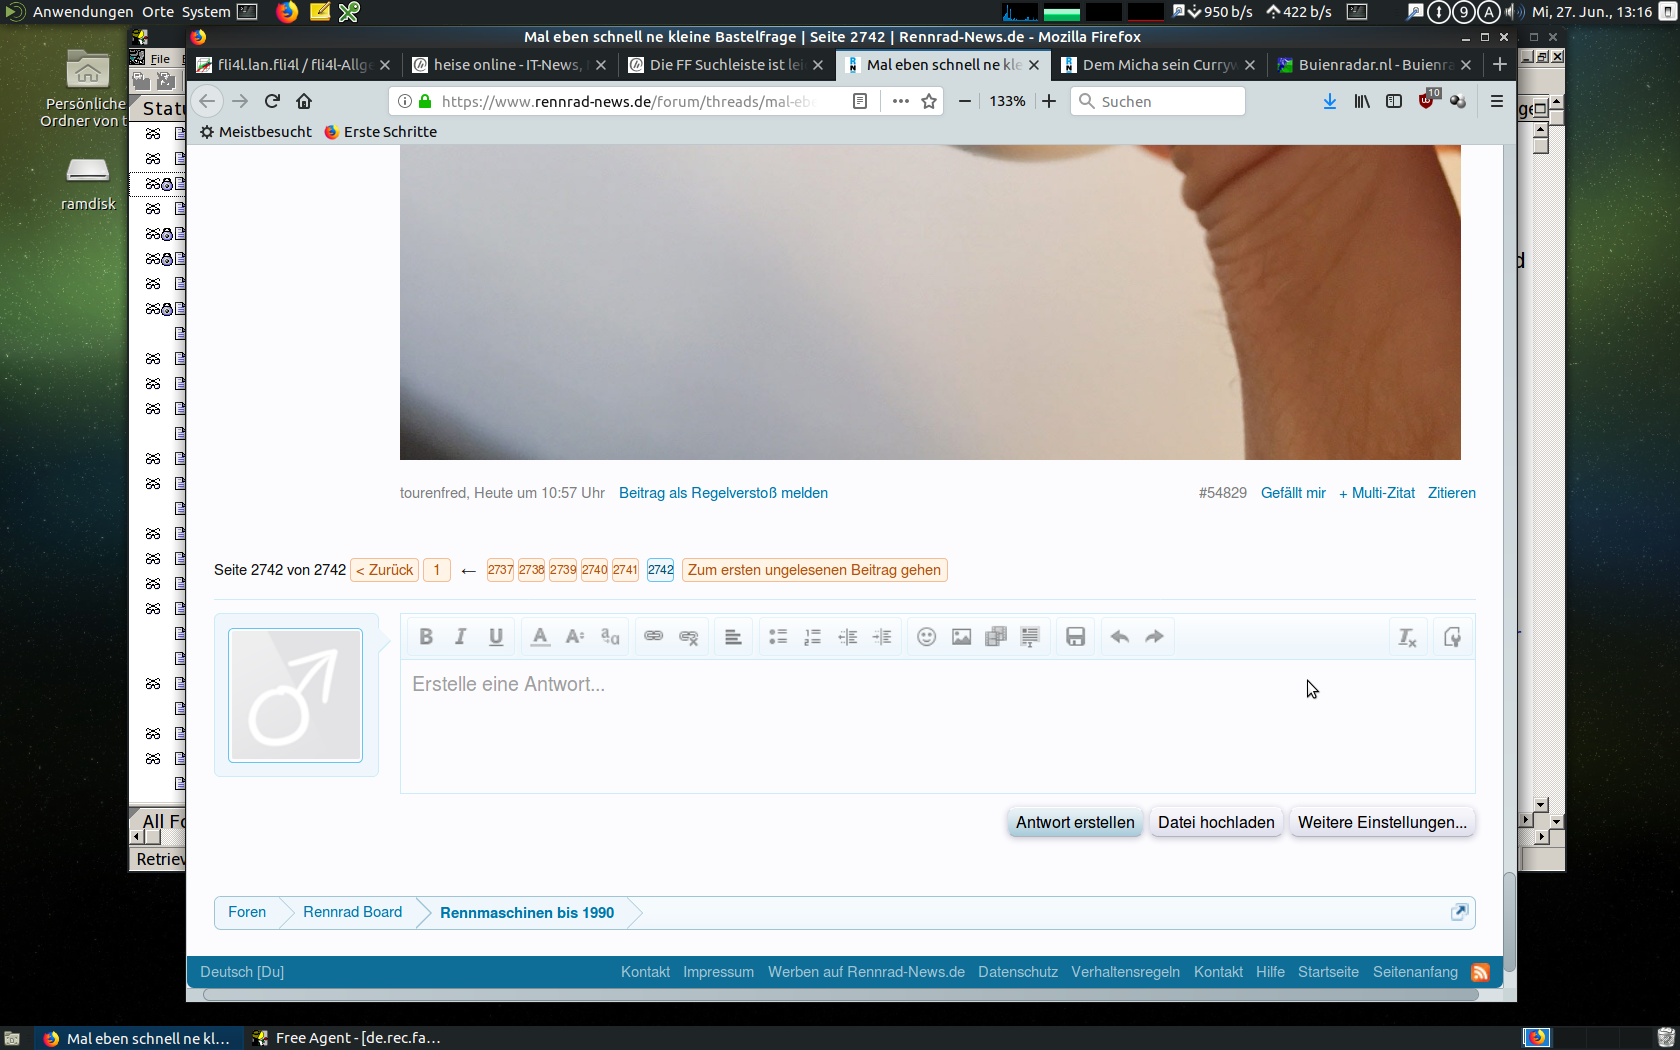
Task: Open the font size dropdown
Action: pos(575,637)
